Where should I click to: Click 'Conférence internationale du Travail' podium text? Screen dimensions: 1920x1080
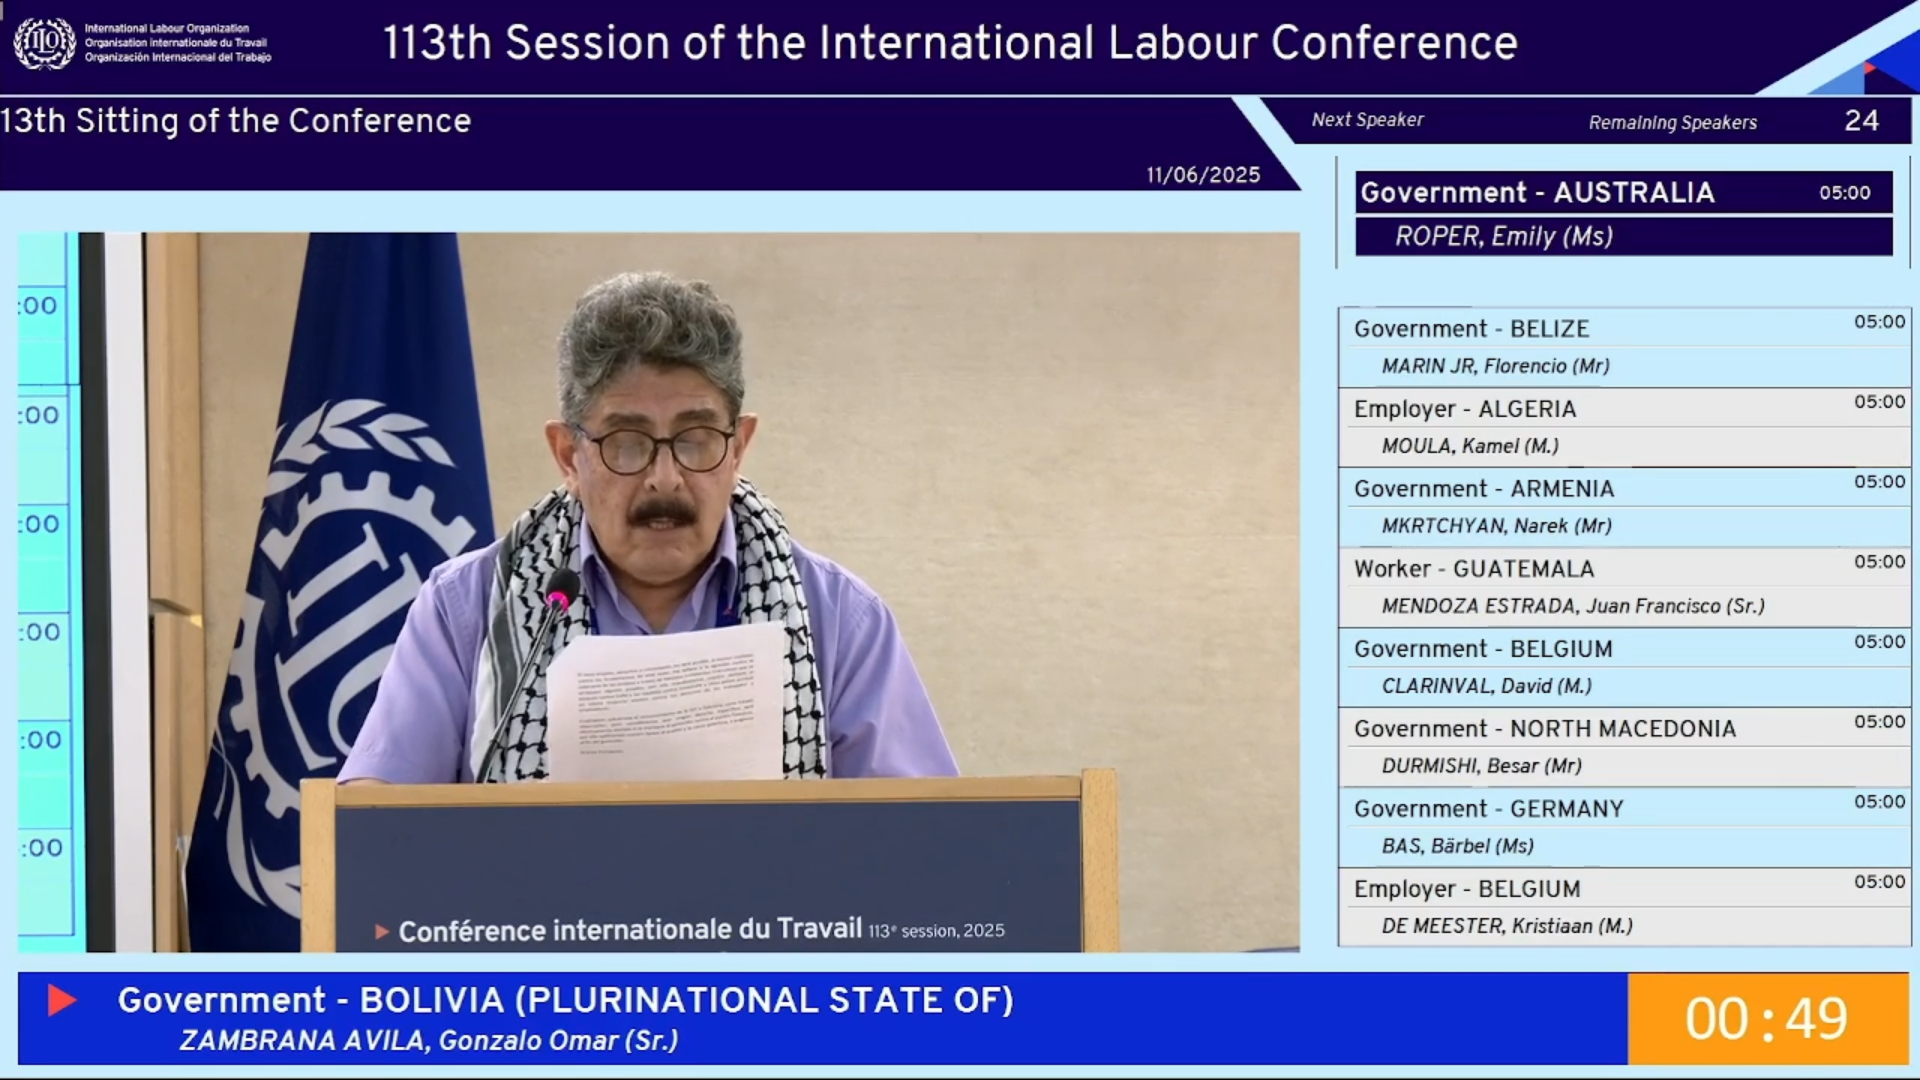coord(630,930)
